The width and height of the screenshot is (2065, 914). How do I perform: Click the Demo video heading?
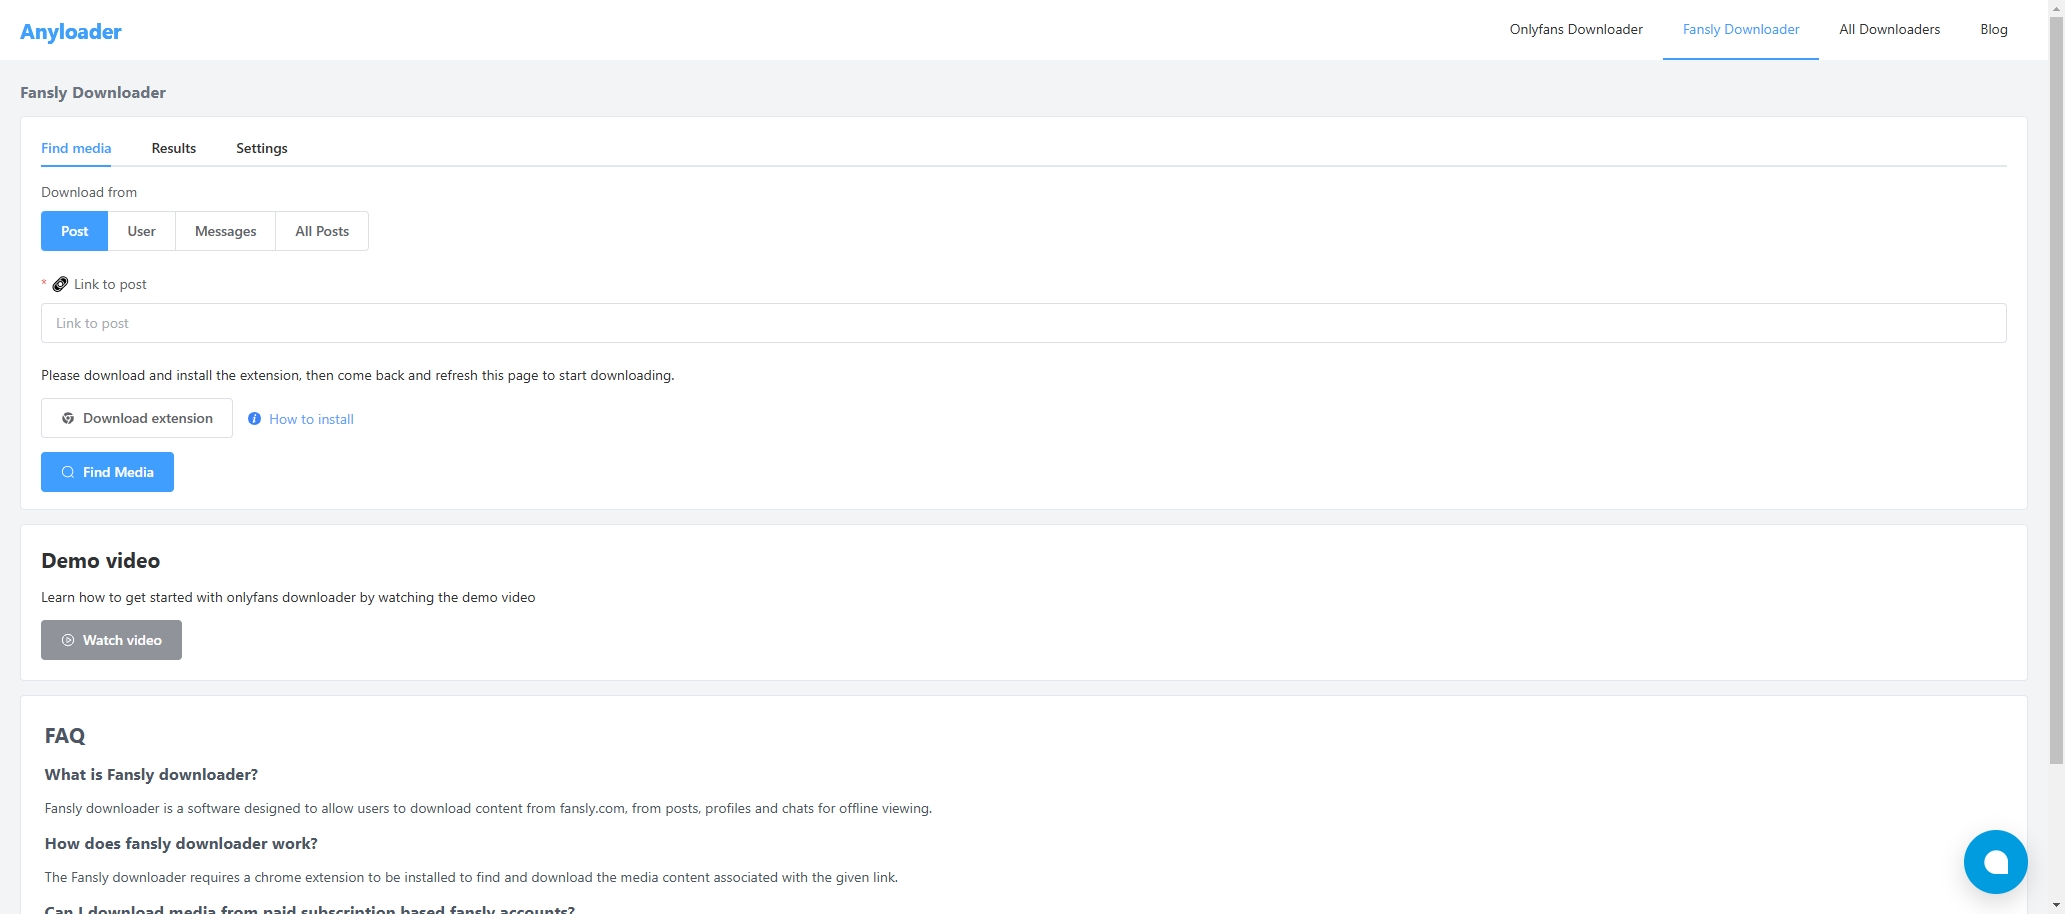(x=100, y=561)
